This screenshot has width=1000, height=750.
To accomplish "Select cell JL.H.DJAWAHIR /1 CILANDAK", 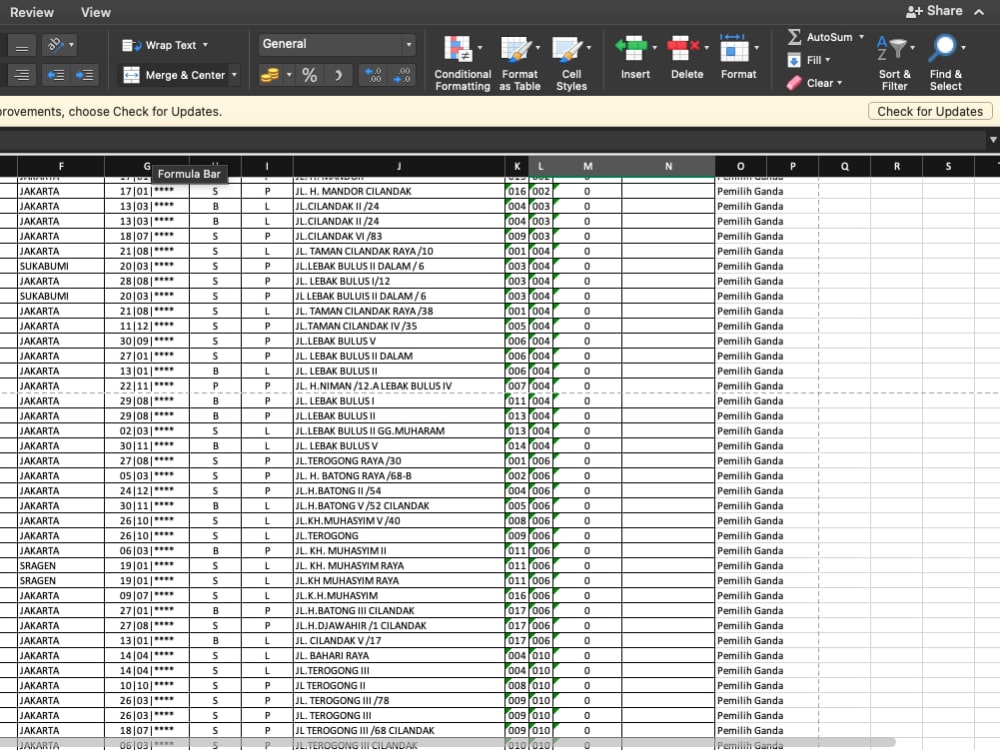I will 399,626.
